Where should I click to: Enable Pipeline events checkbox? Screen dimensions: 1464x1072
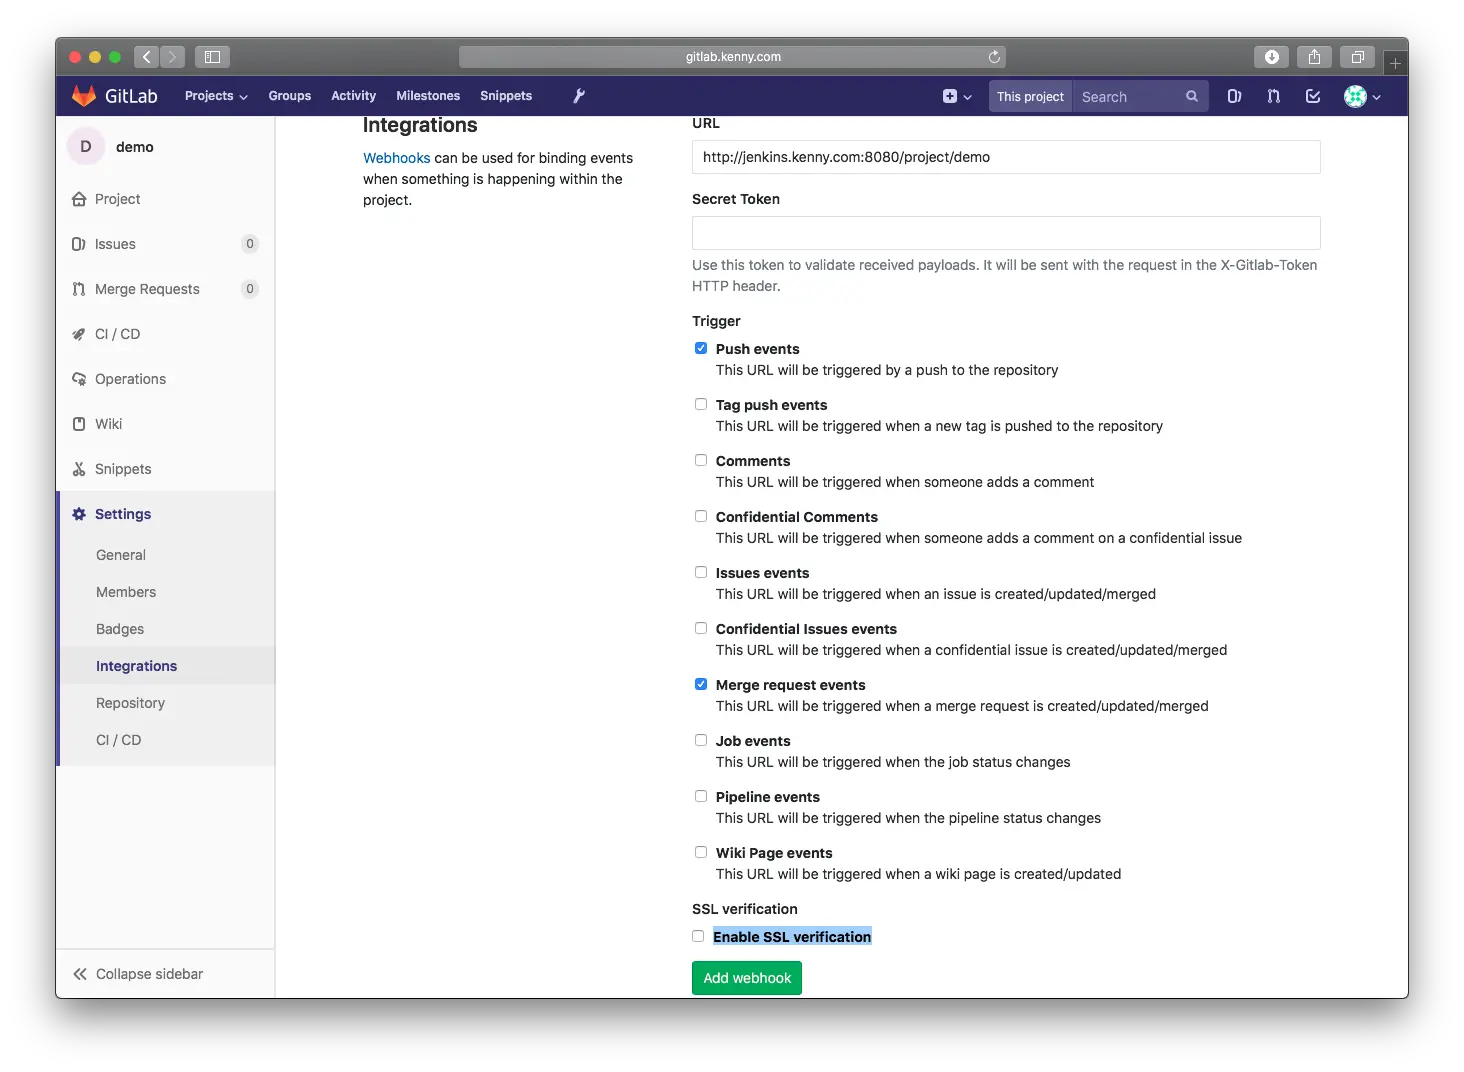click(x=701, y=796)
